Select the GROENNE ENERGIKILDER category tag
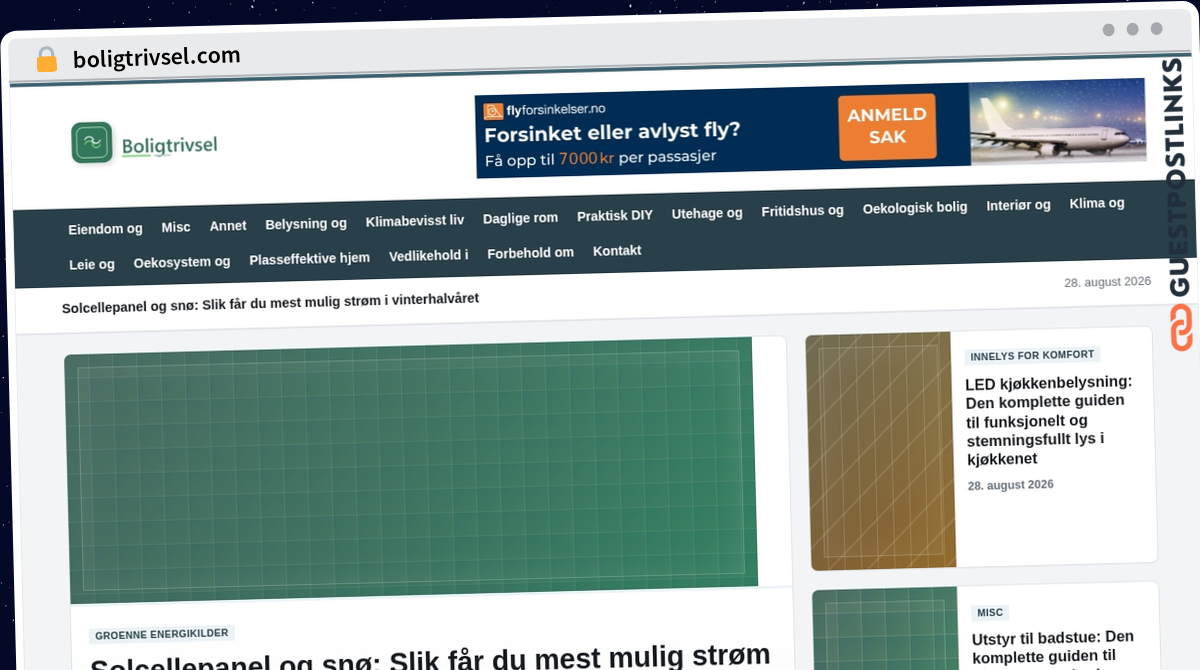The width and height of the screenshot is (1200, 670). click(163, 634)
